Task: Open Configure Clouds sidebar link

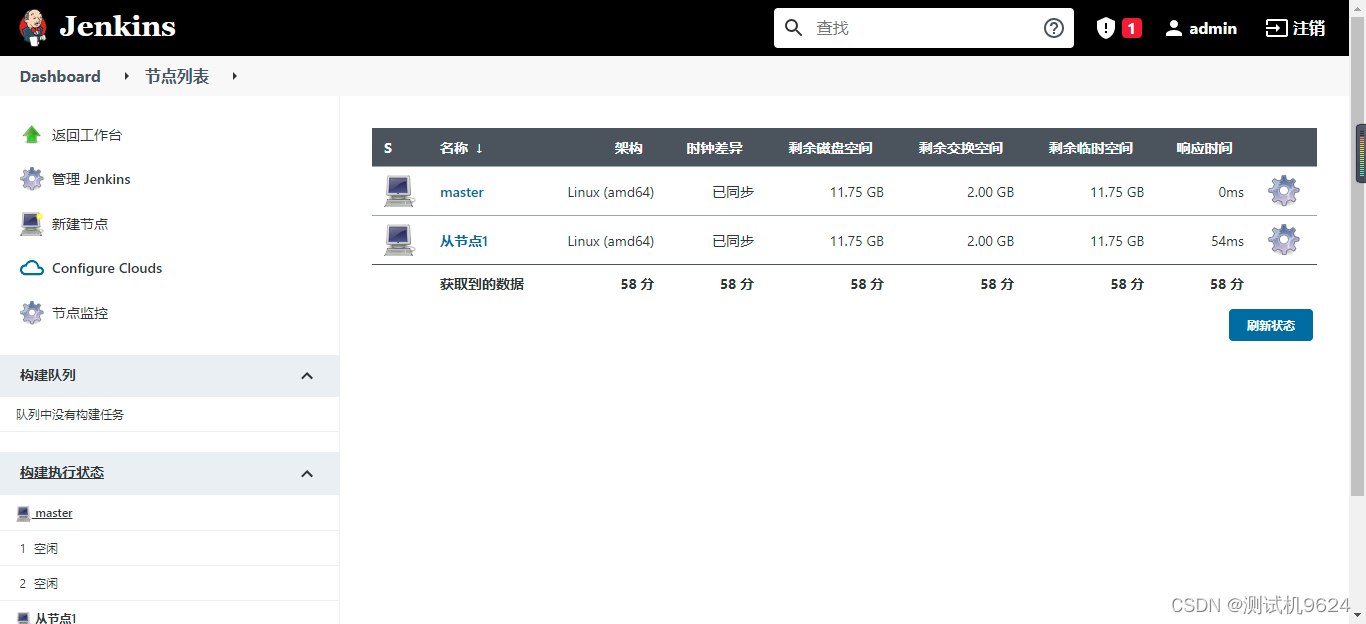Action: (x=107, y=268)
